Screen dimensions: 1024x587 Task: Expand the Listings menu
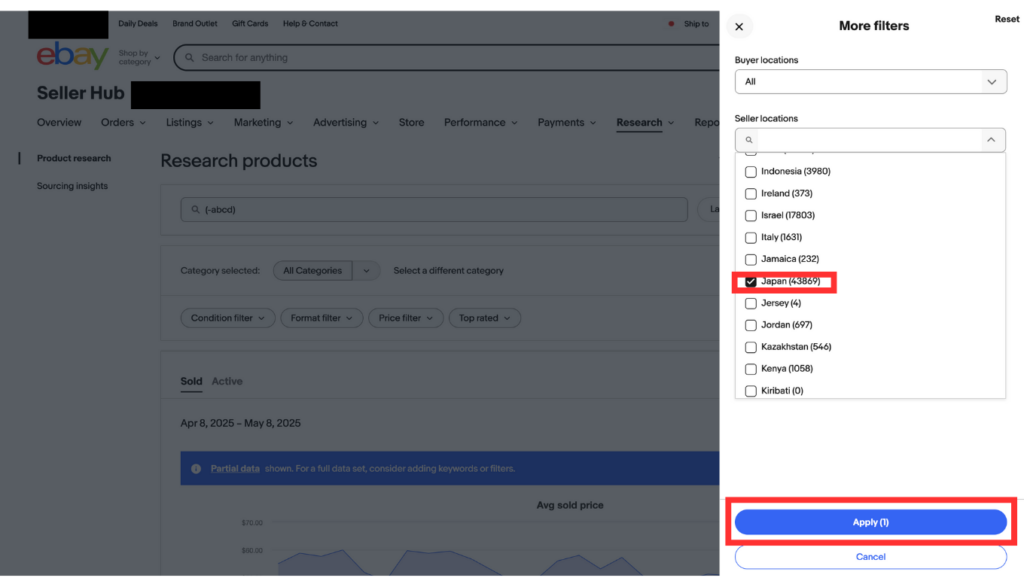189,123
